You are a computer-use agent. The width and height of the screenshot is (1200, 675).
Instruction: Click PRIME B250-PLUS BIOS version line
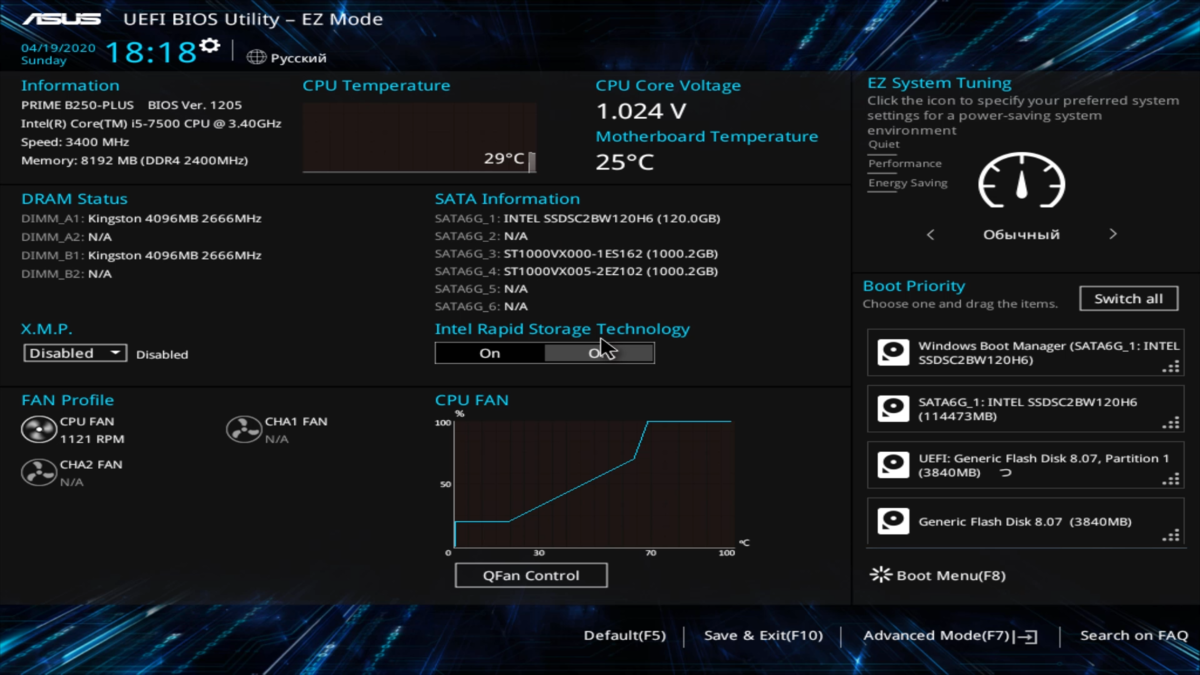coord(131,105)
